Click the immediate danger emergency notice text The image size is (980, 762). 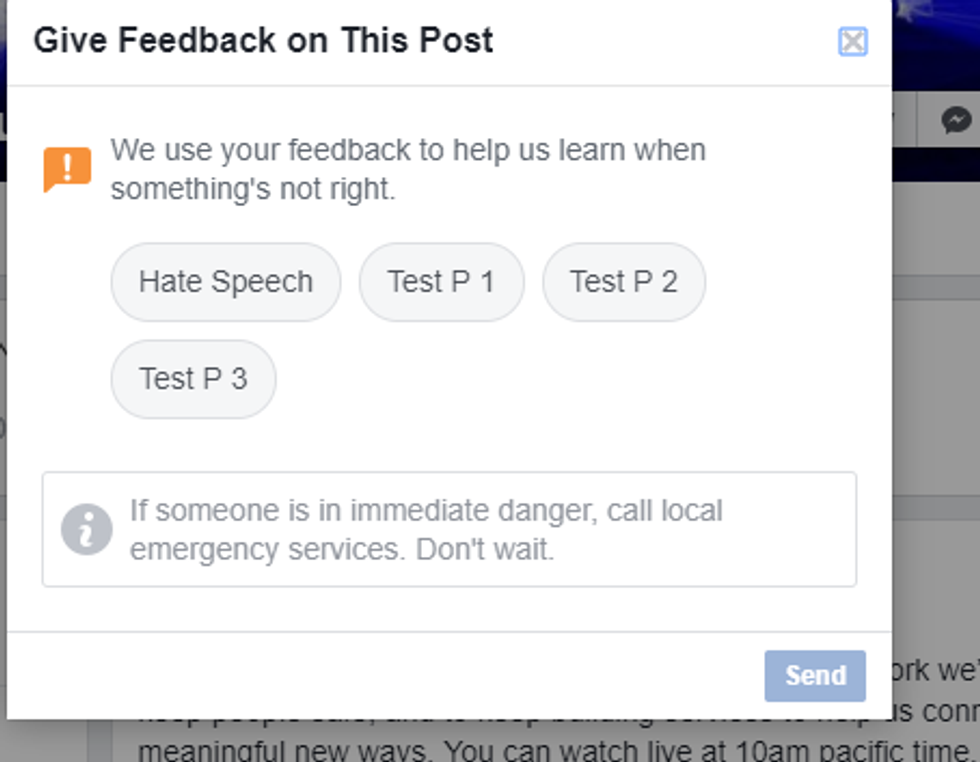[x=426, y=511]
